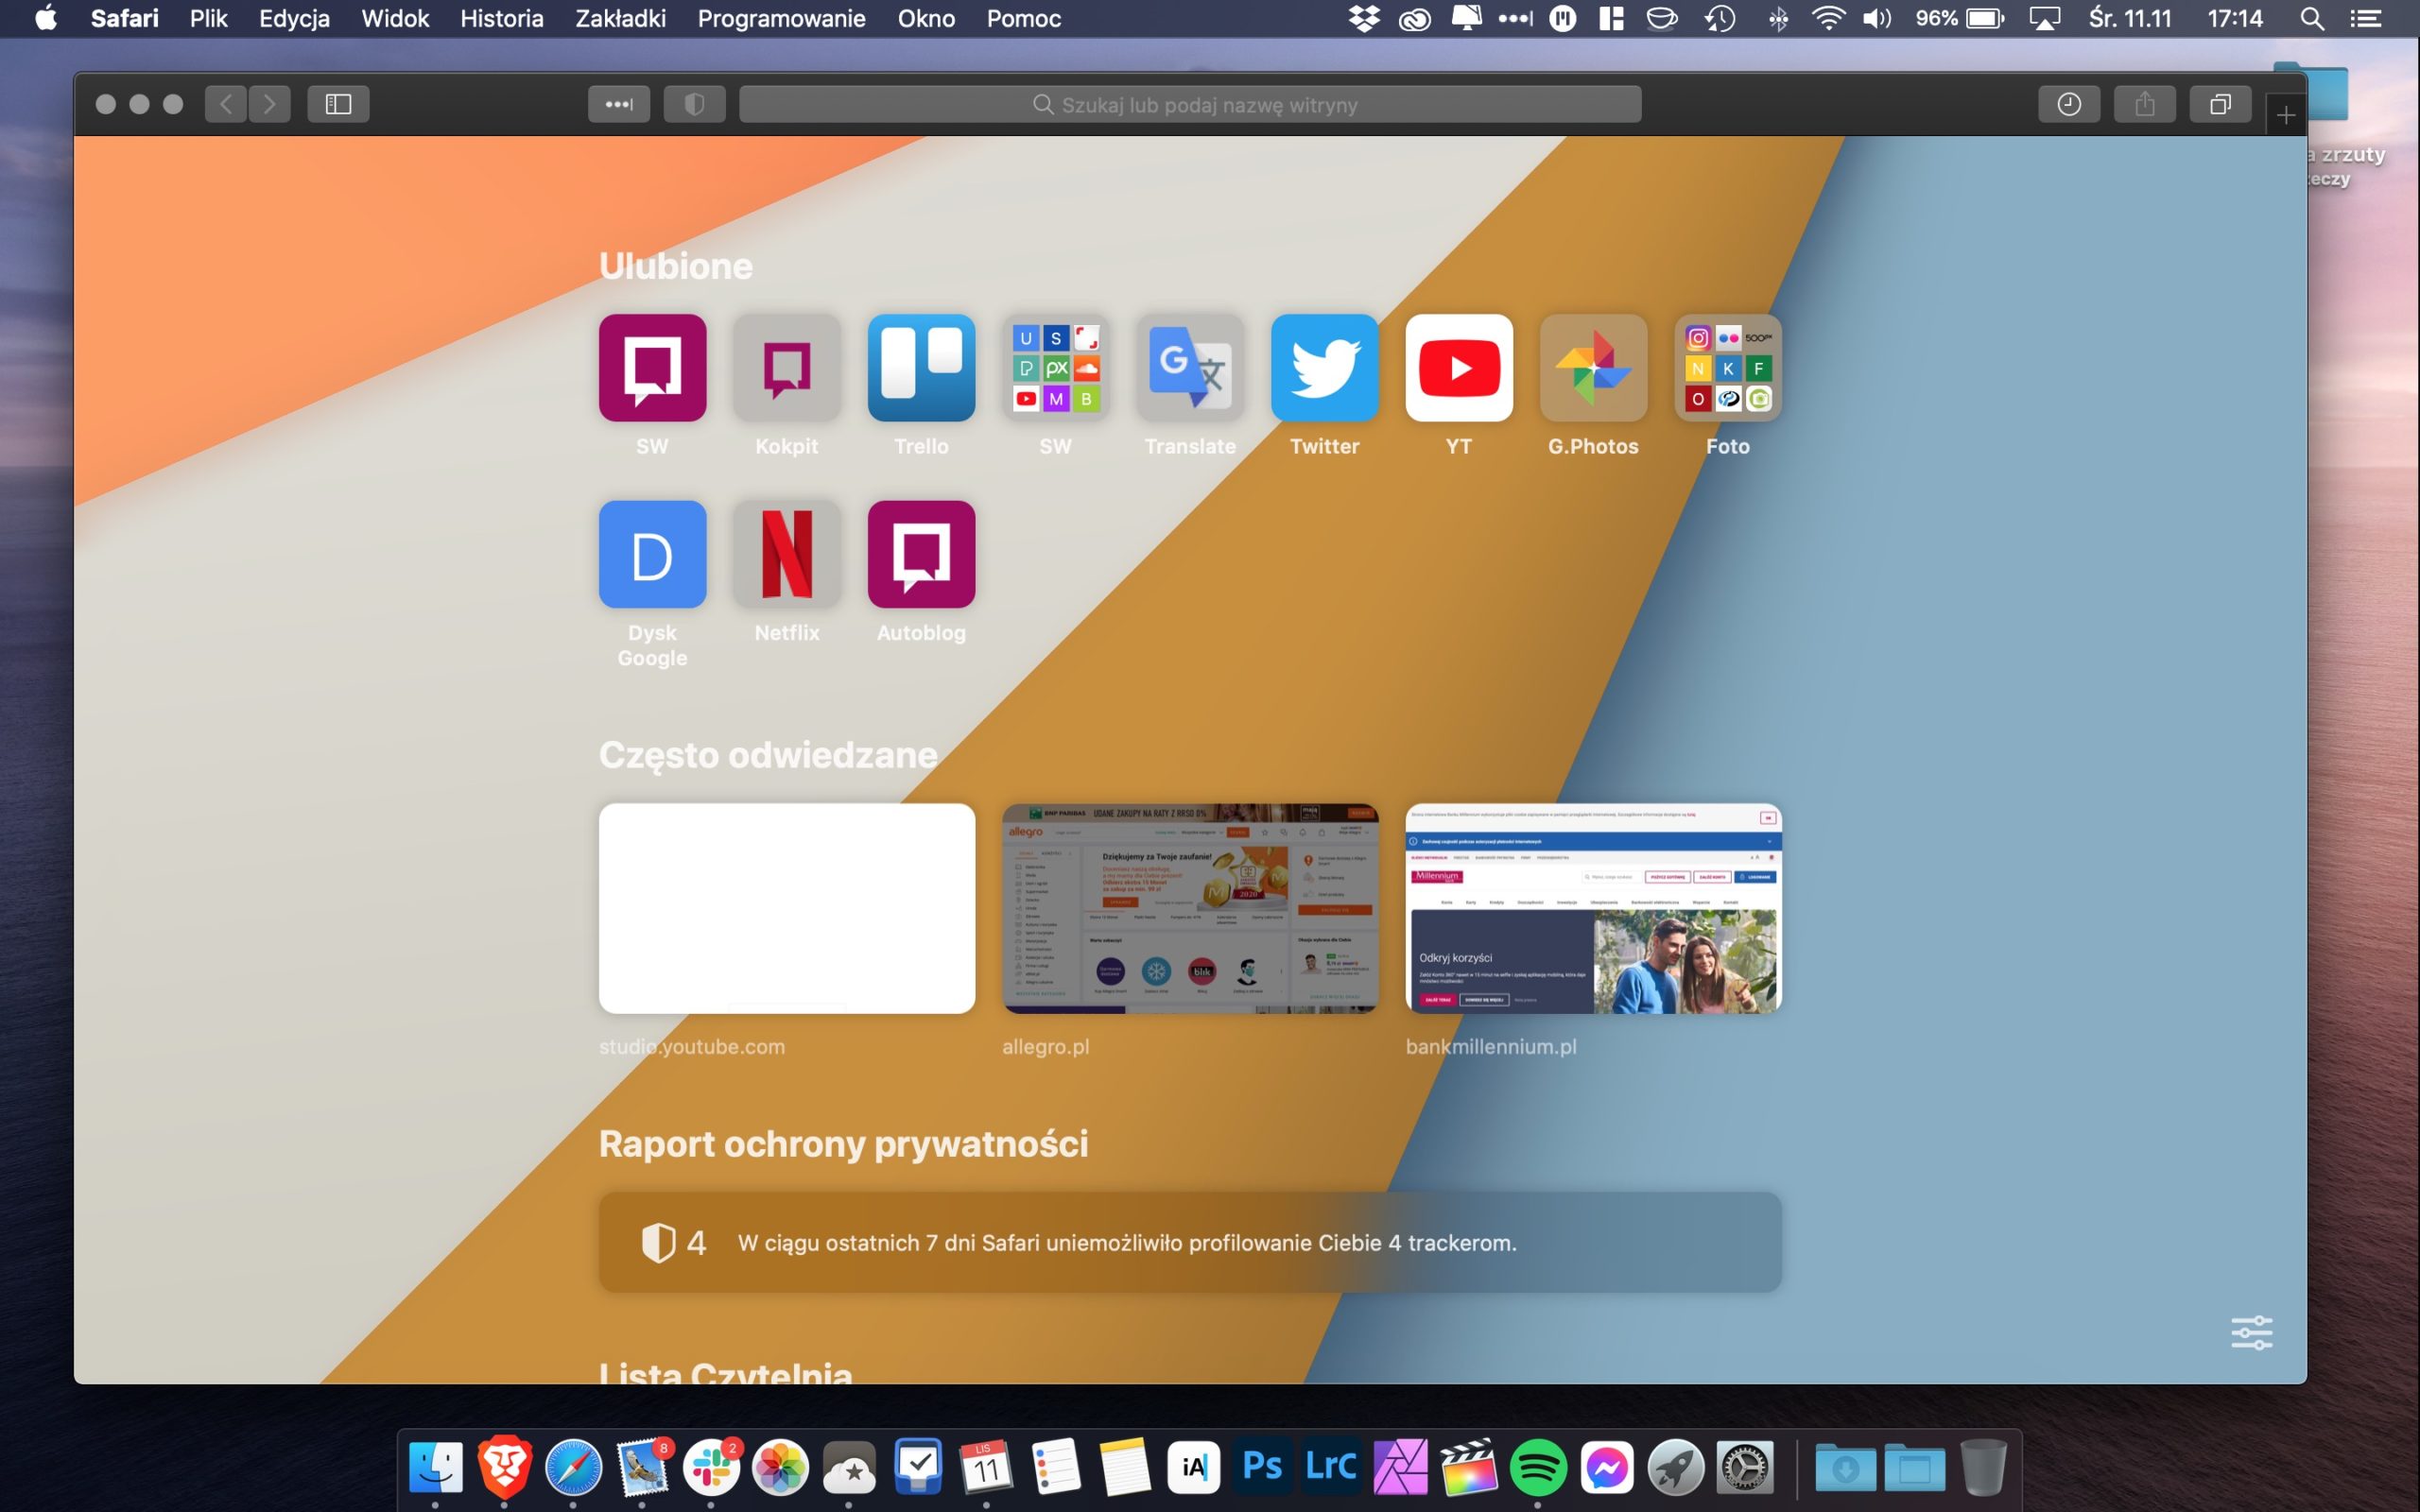This screenshot has width=2420, height=1512.
Task: Open the Kokpit favorite
Action: [787, 367]
